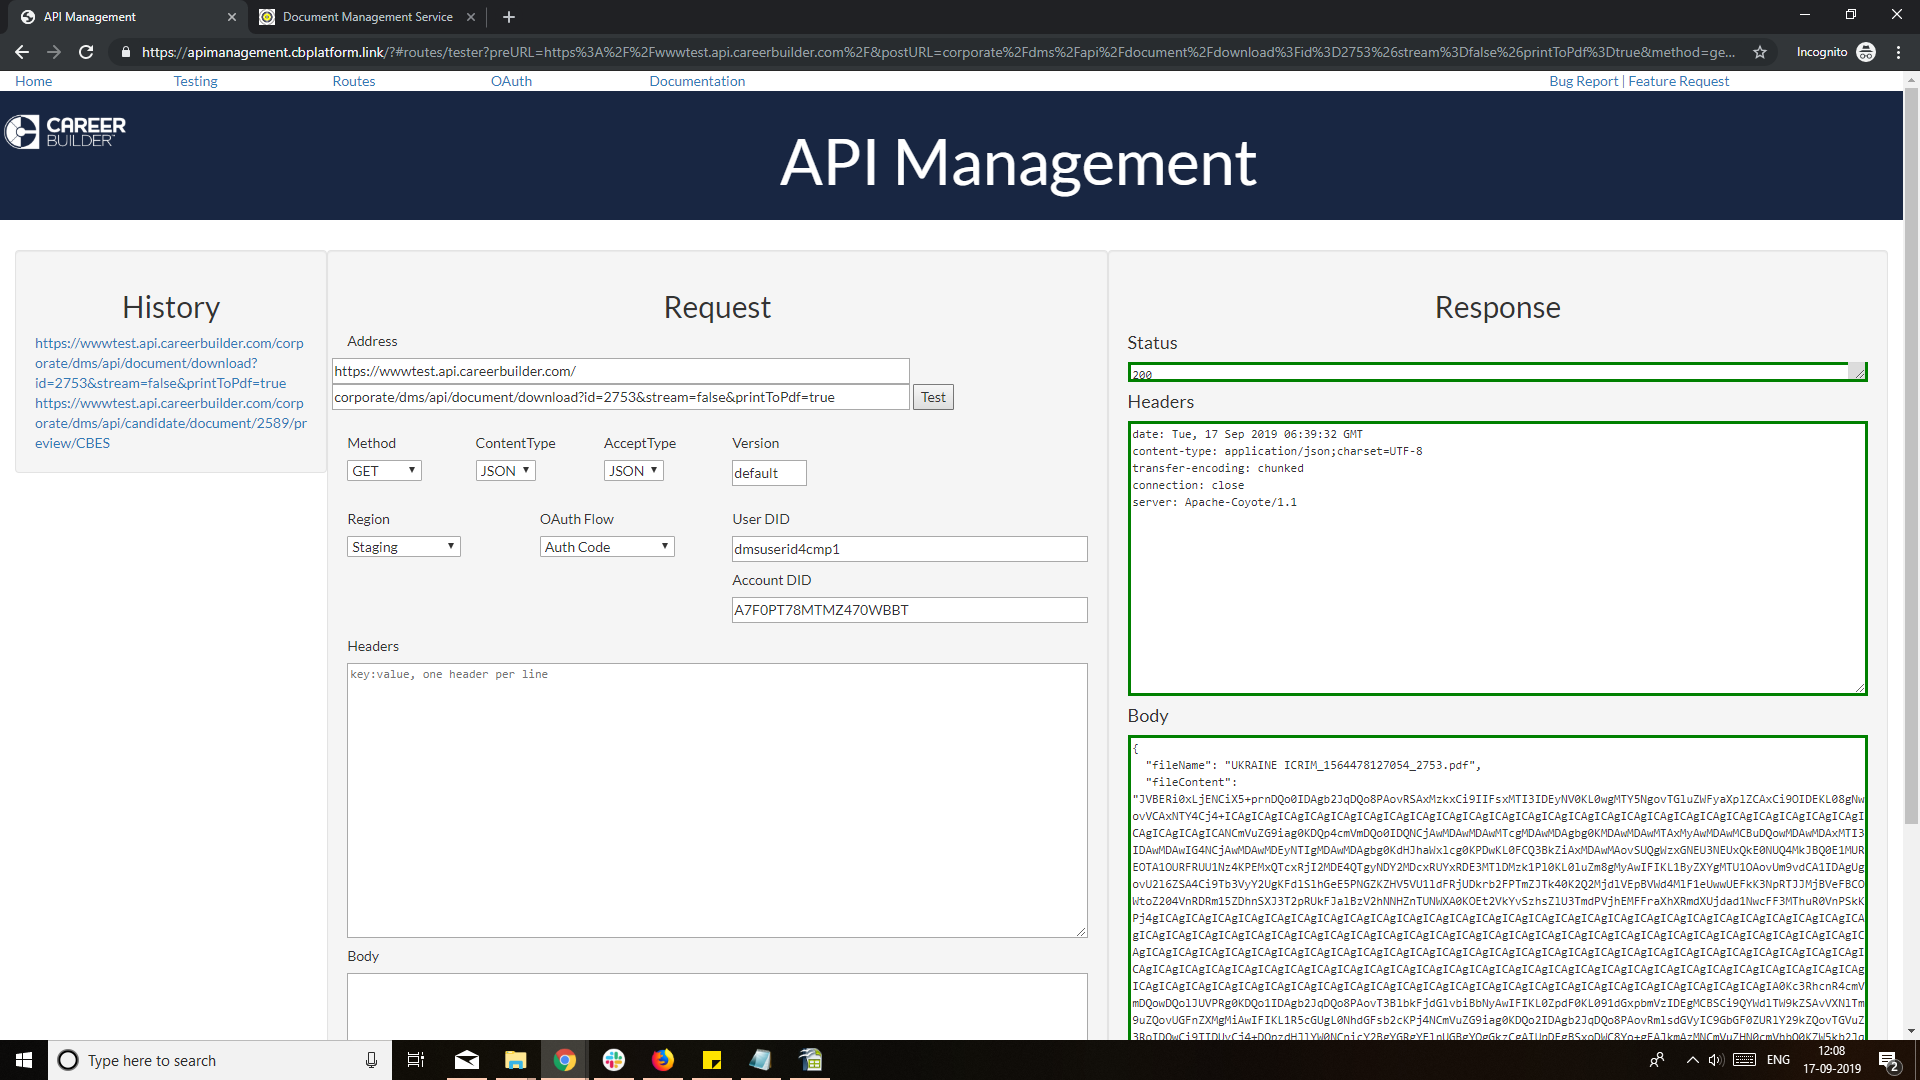This screenshot has width=1920, height=1080.
Task: Open the OAuth menu item
Action: [x=511, y=81]
